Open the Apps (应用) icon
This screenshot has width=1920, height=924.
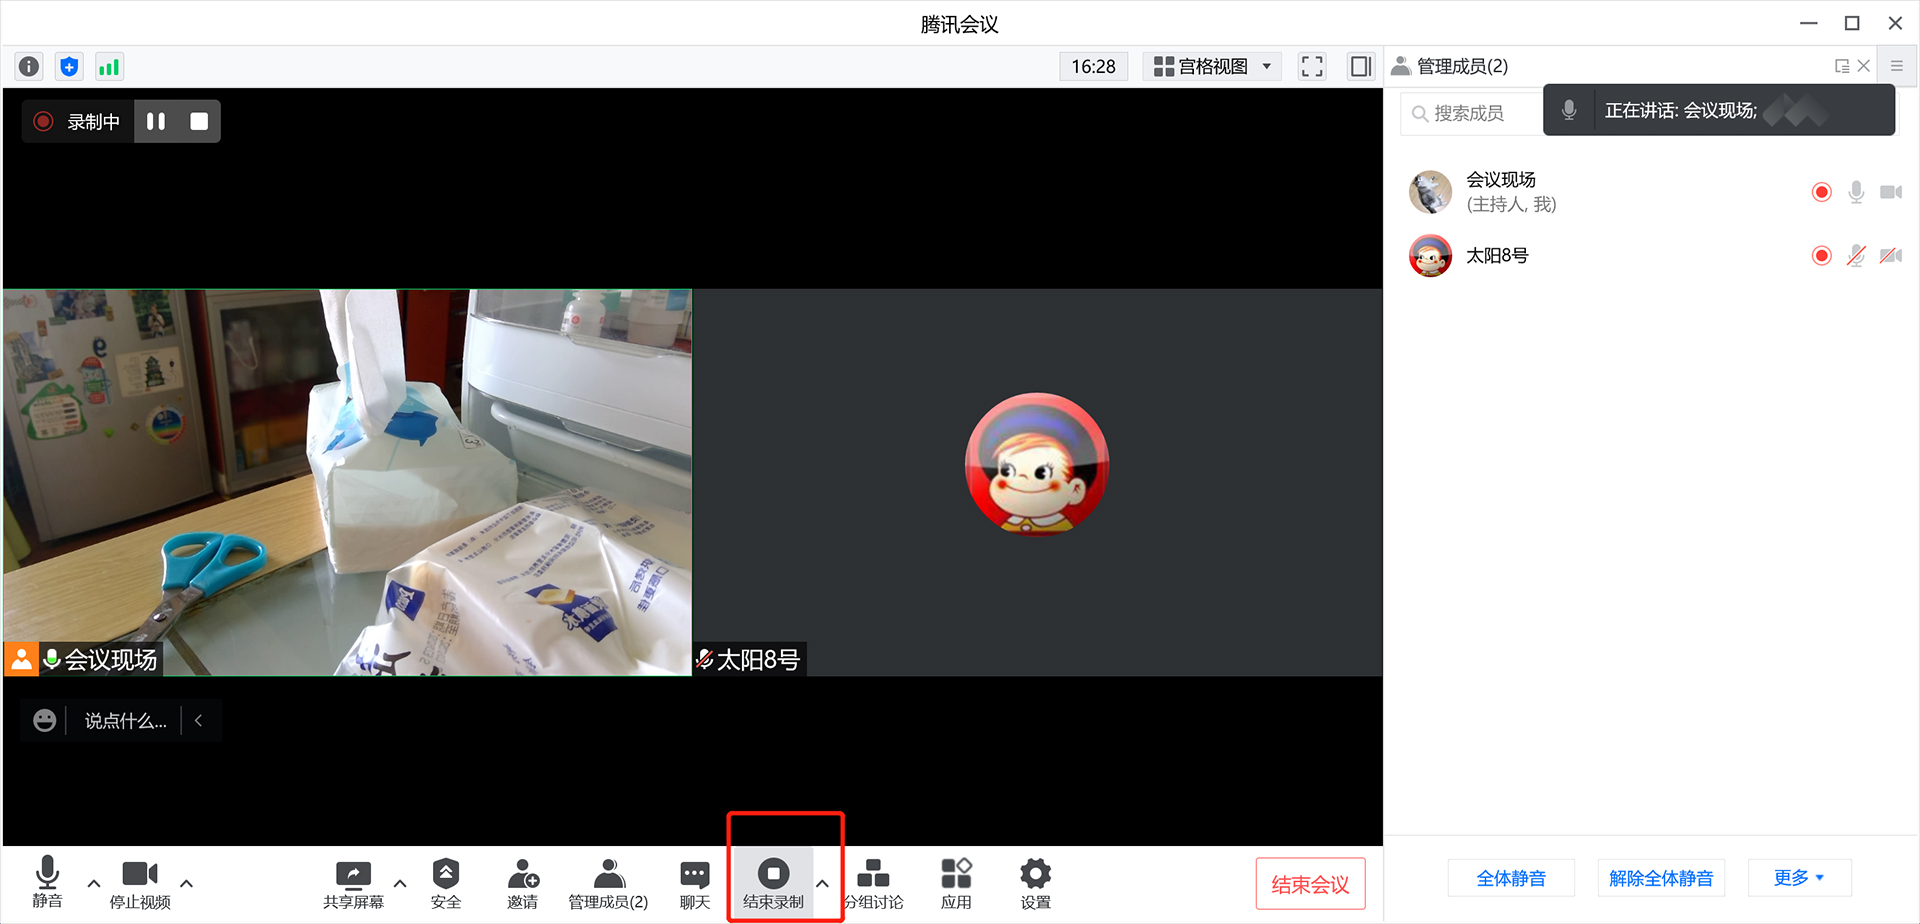click(x=956, y=884)
